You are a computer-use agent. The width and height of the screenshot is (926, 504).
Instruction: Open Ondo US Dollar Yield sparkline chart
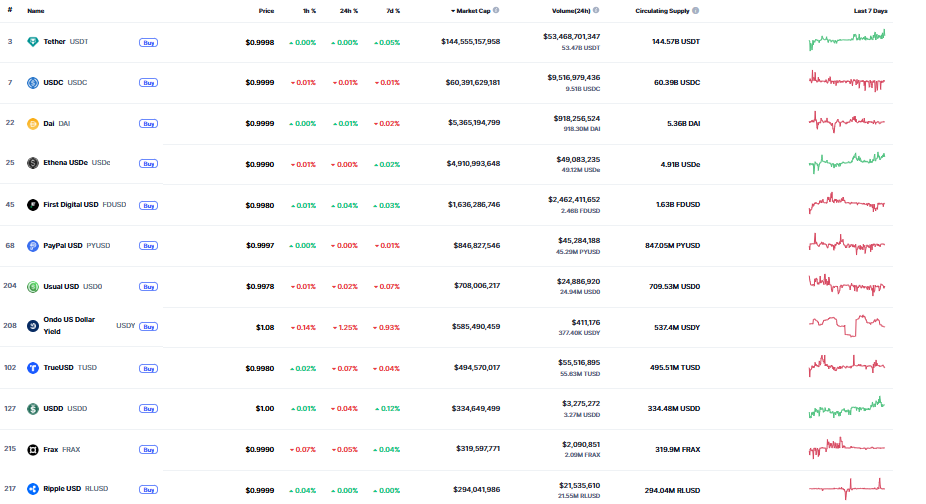point(847,326)
